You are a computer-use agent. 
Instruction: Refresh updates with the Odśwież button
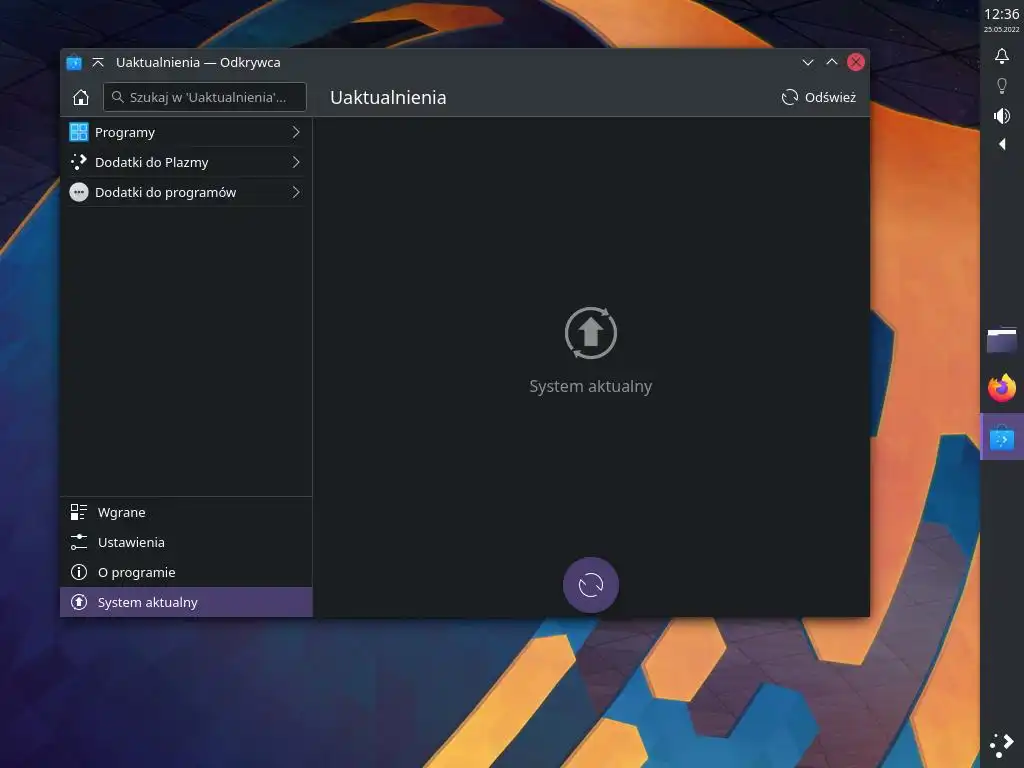point(818,97)
